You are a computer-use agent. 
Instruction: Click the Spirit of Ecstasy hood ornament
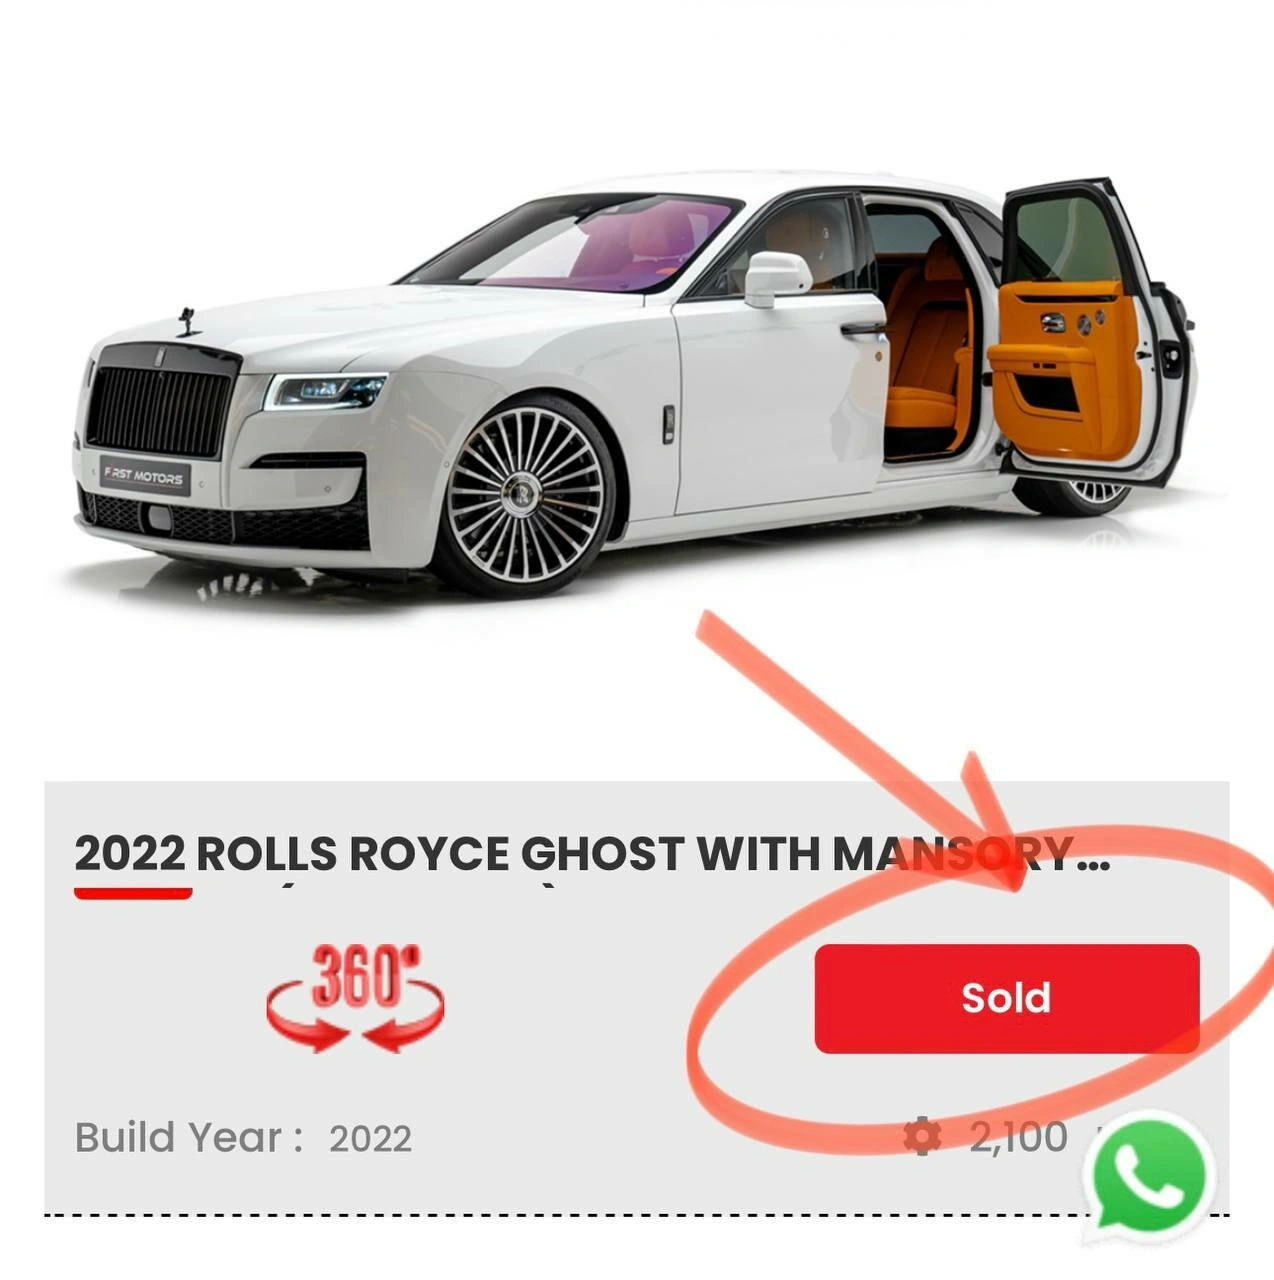[187, 322]
